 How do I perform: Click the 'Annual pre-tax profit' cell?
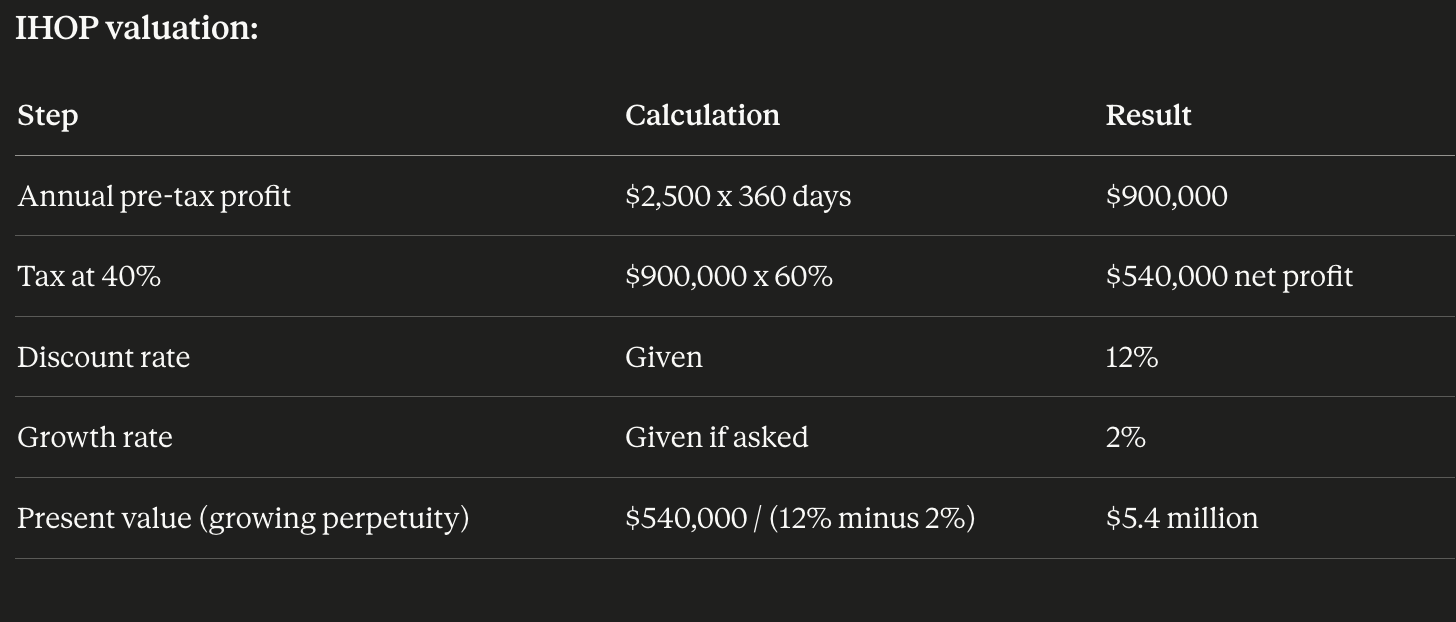point(154,196)
